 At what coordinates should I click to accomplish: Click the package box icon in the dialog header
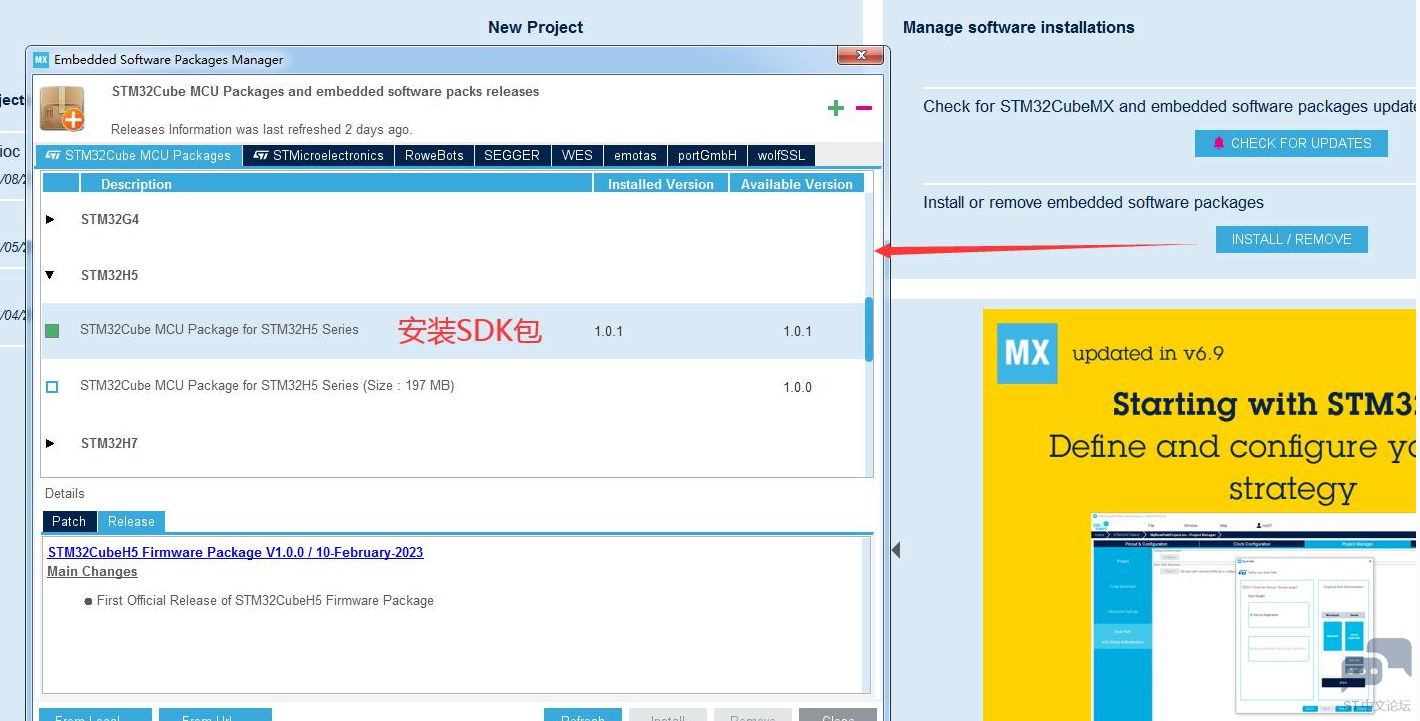(x=62, y=108)
